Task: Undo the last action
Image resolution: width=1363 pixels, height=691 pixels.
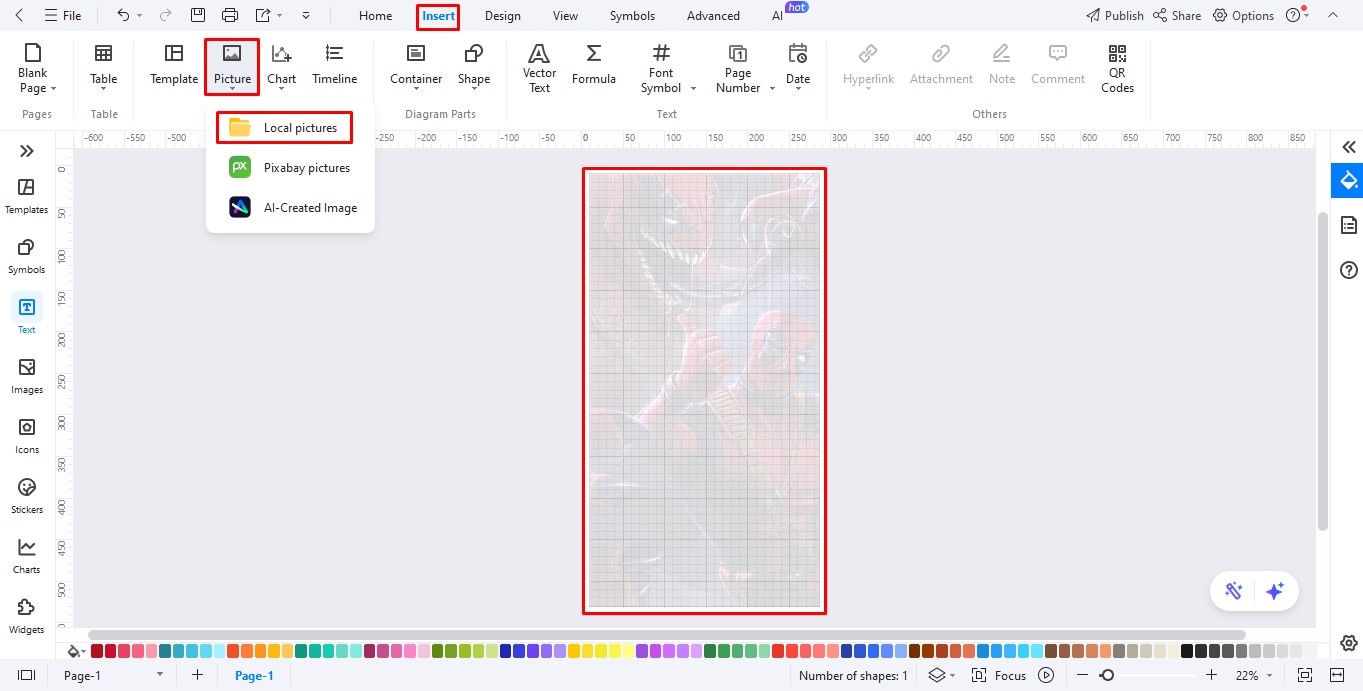Action: [123, 15]
